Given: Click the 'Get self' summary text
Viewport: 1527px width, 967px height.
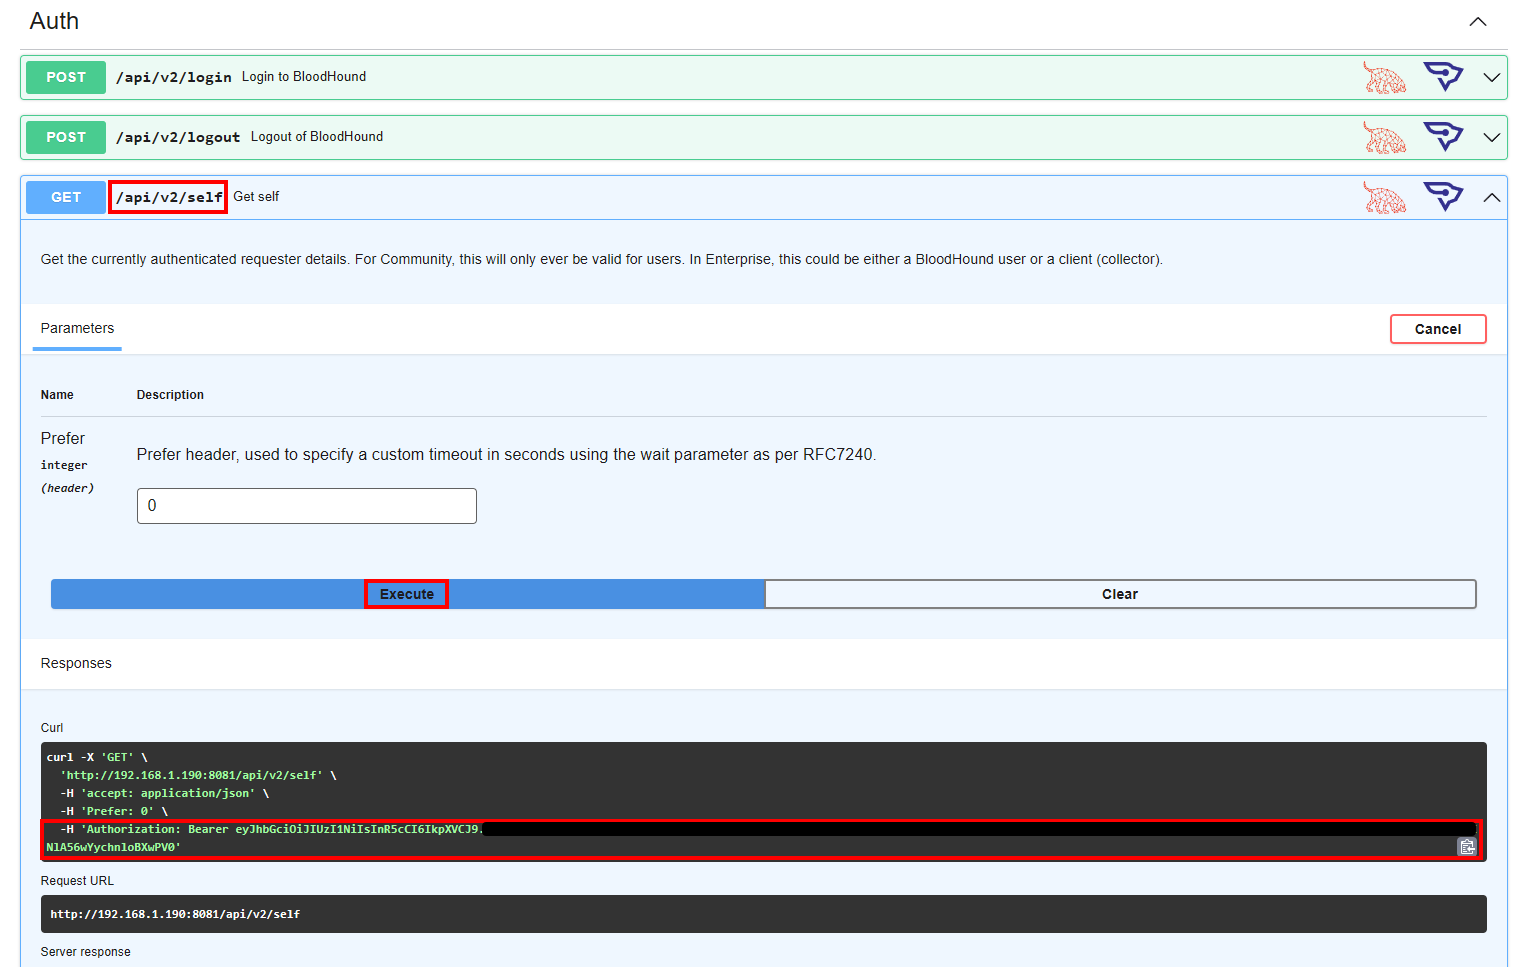Looking at the screenshot, I should [256, 197].
